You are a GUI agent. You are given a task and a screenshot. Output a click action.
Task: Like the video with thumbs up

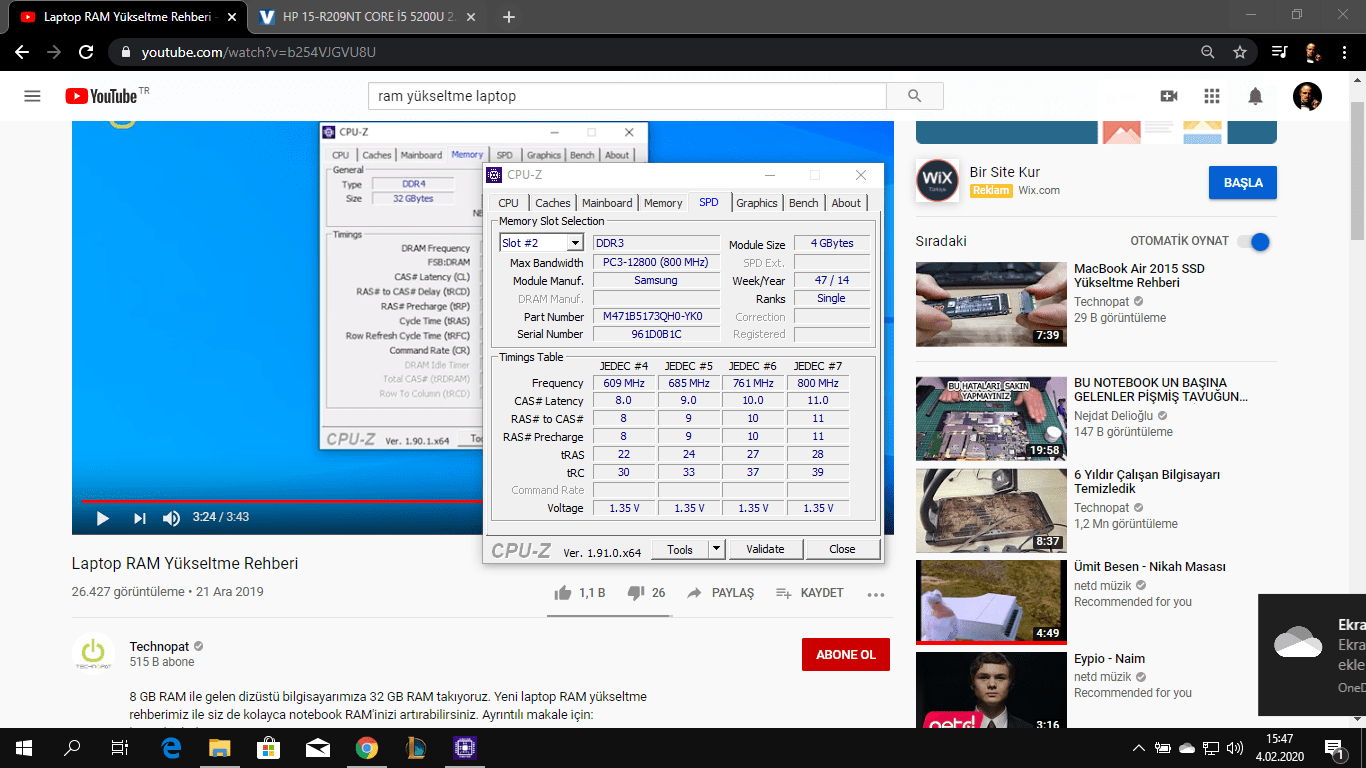pos(563,593)
